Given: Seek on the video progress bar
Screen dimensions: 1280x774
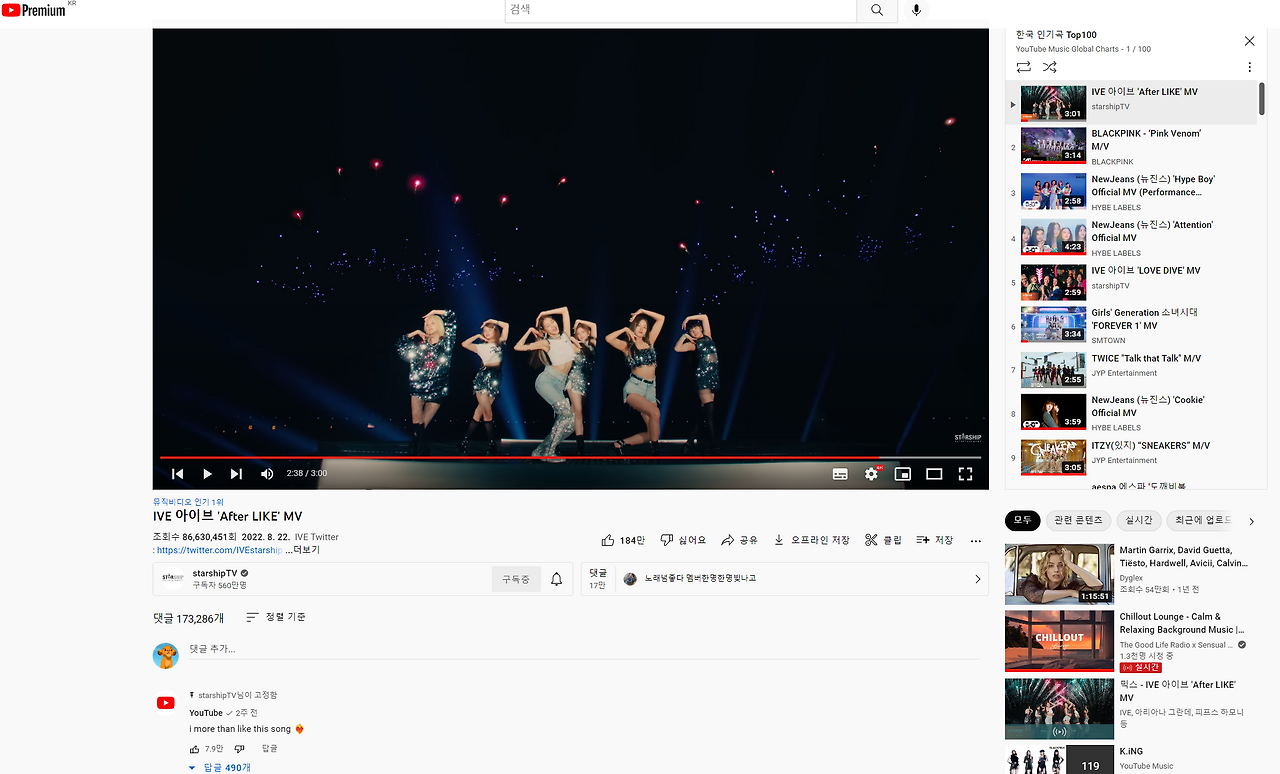Looking at the screenshot, I should 570,458.
